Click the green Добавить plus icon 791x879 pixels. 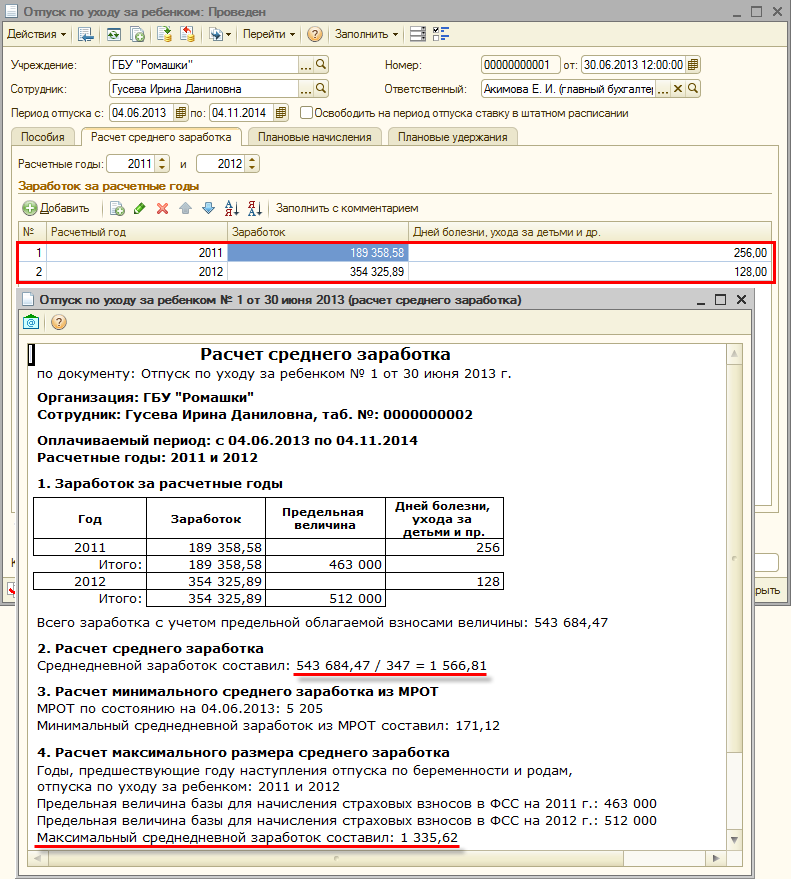30,209
